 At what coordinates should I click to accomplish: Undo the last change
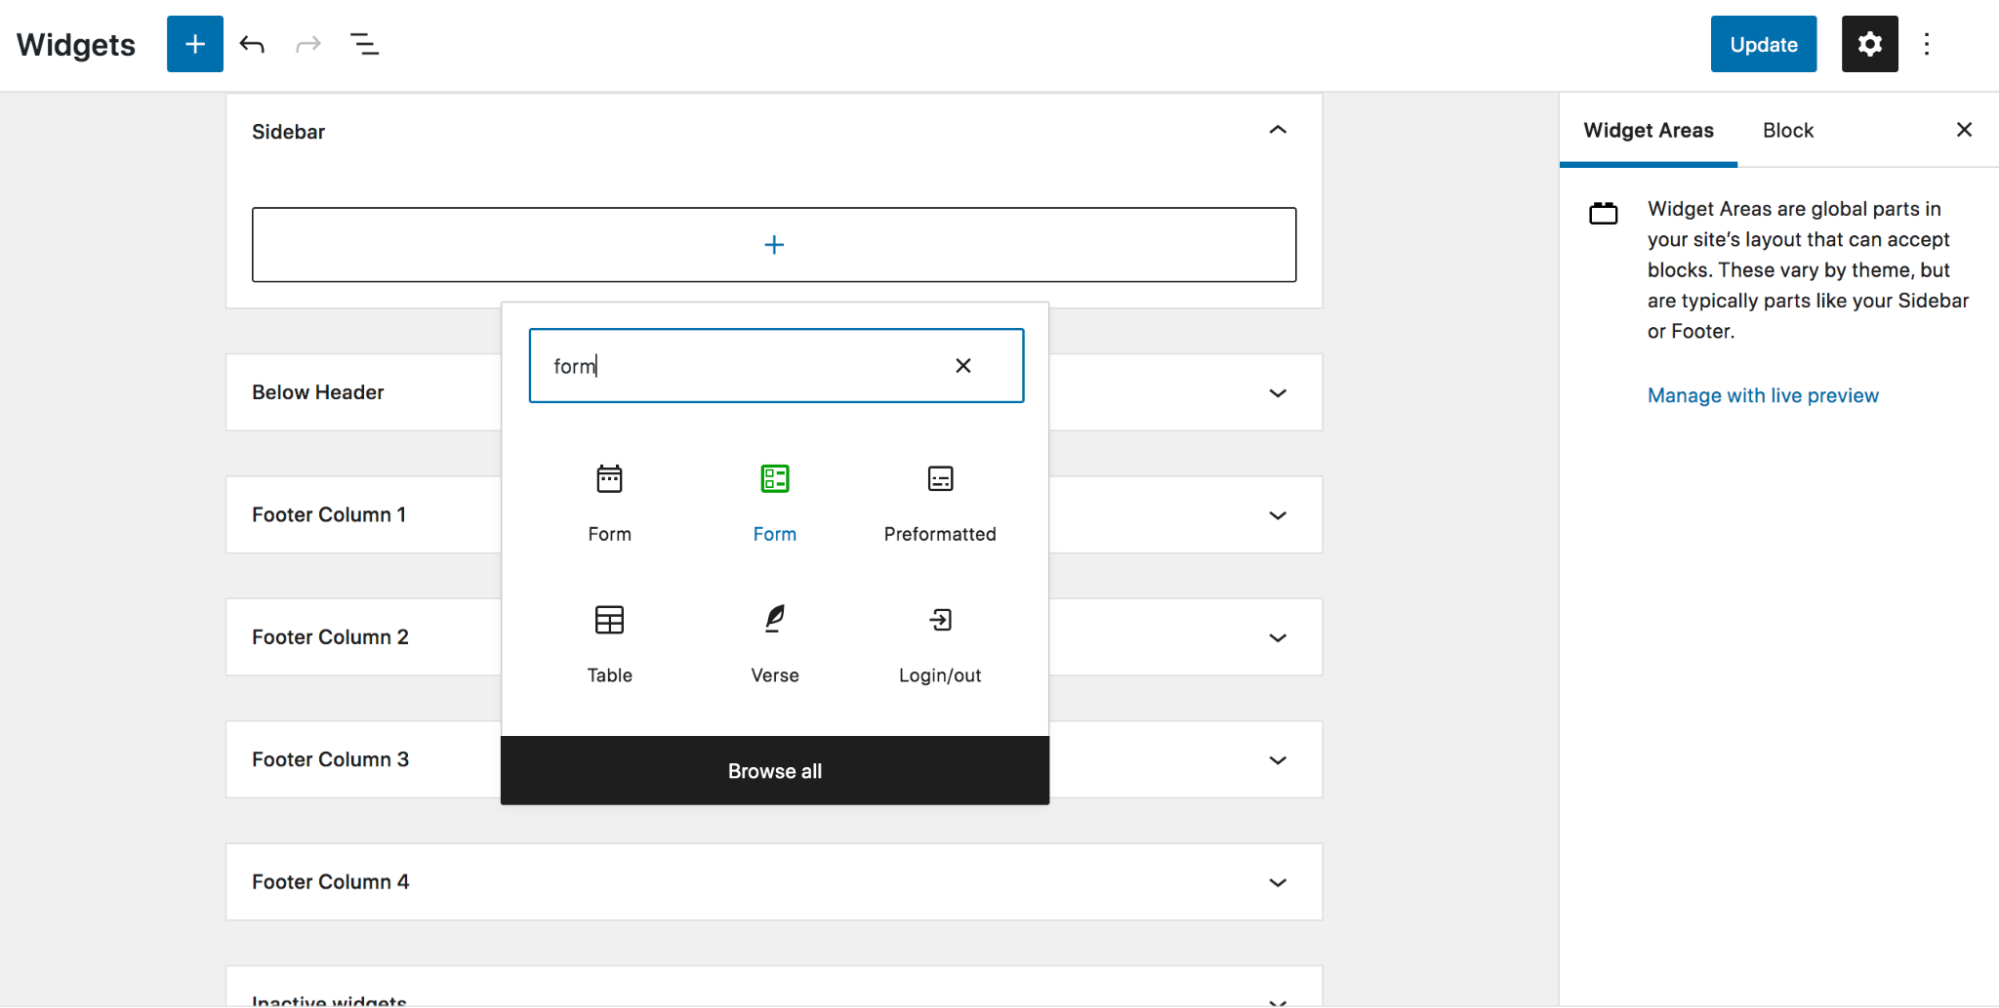[x=252, y=44]
